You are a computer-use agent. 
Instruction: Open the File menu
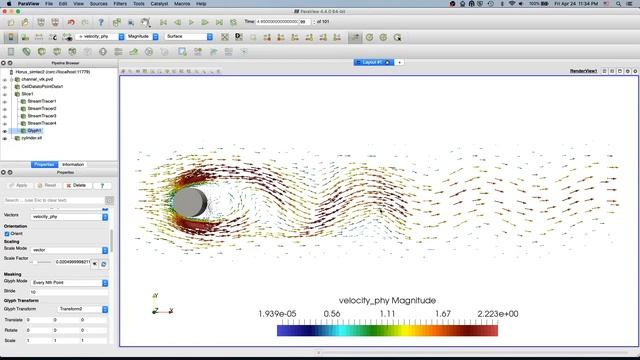[49, 4]
